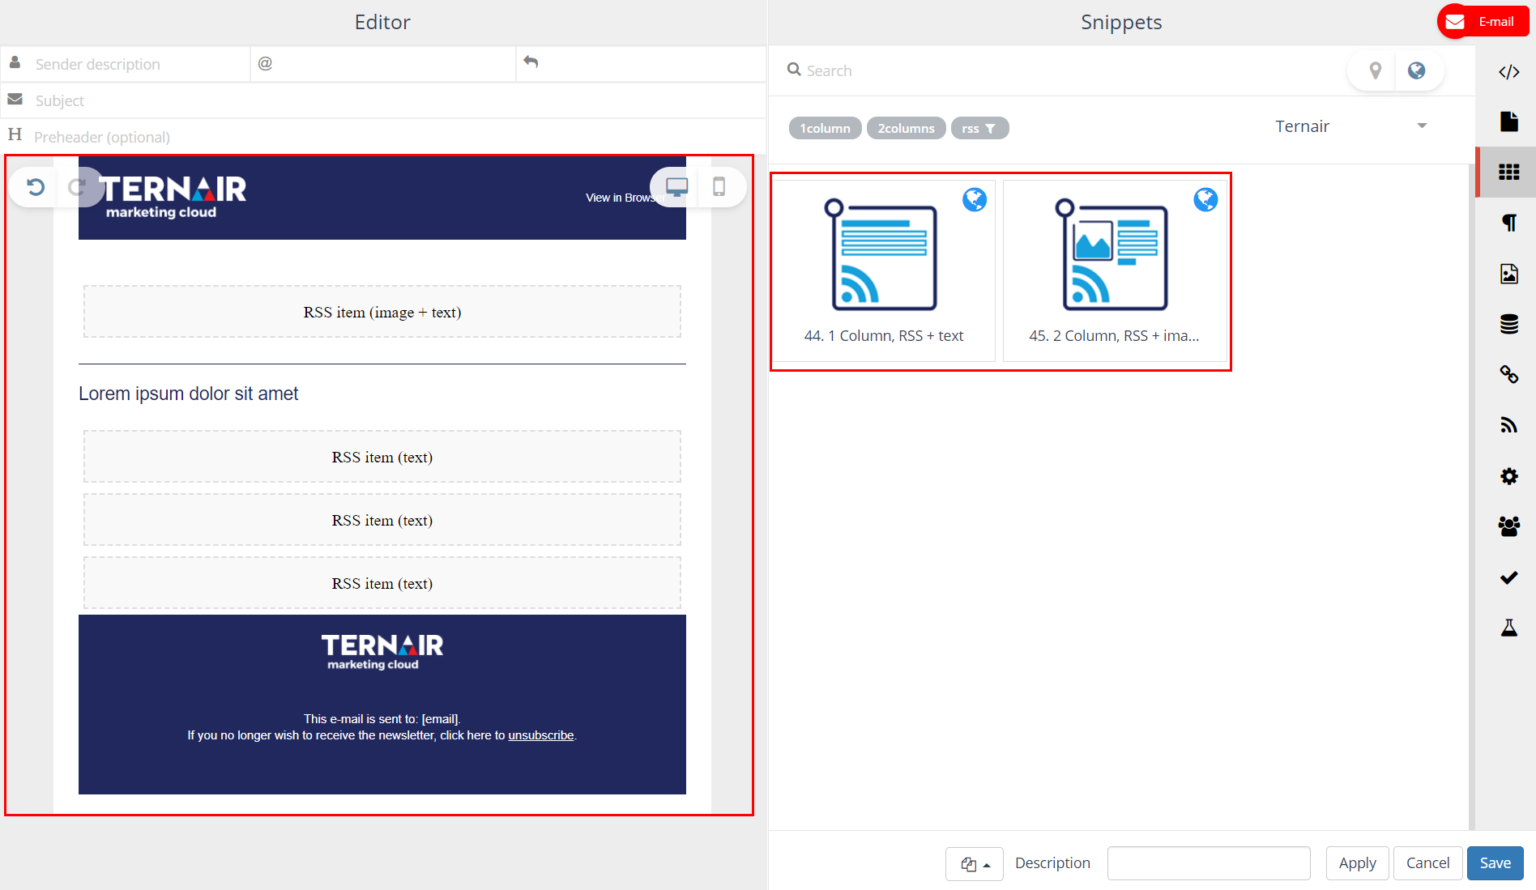The height and width of the screenshot is (890, 1536).
Task: Click the Apply button
Action: [1357, 863]
